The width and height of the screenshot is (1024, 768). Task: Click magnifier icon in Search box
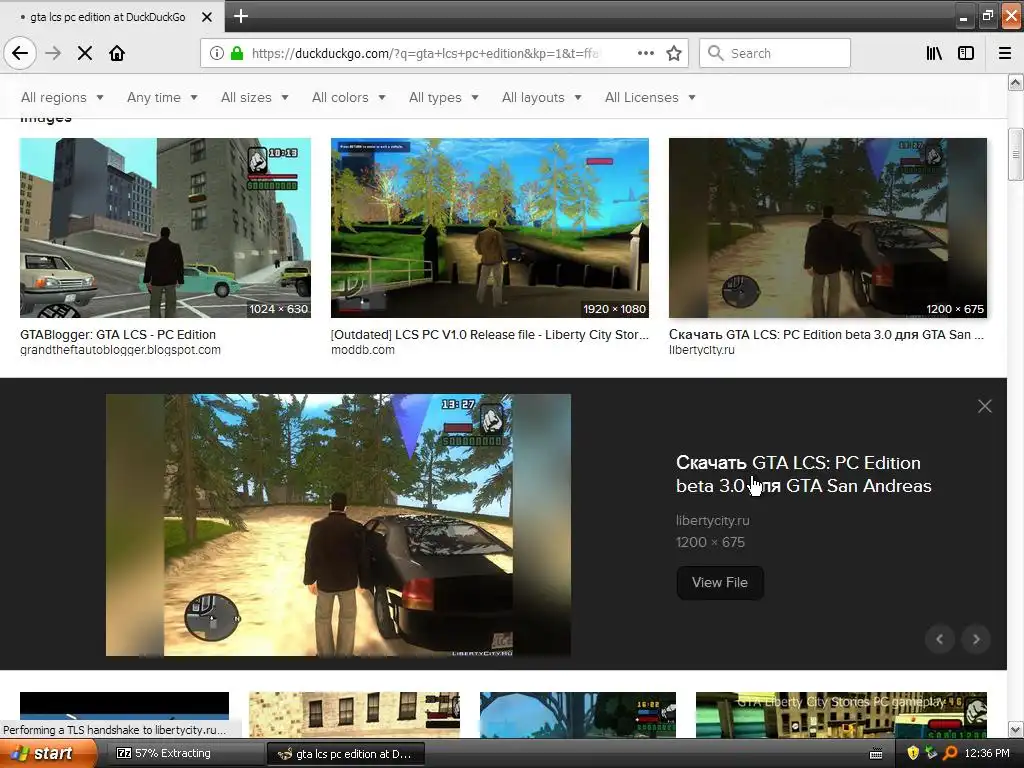(x=716, y=53)
